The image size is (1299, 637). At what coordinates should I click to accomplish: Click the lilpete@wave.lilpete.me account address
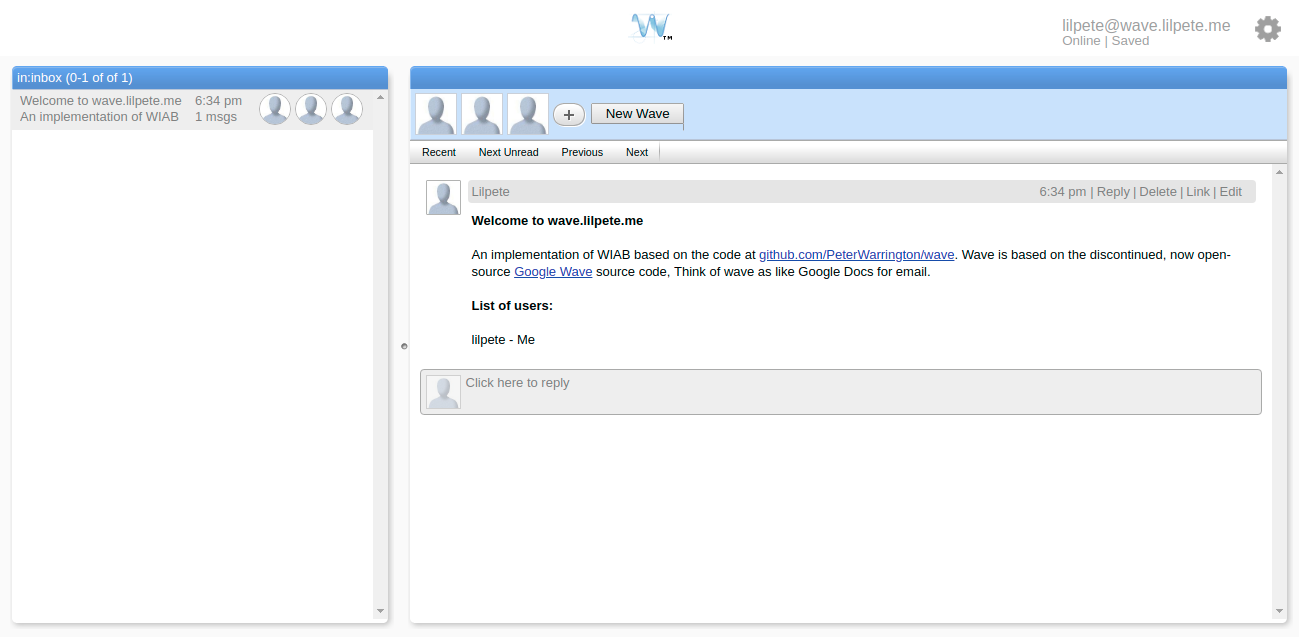pos(1146,25)
